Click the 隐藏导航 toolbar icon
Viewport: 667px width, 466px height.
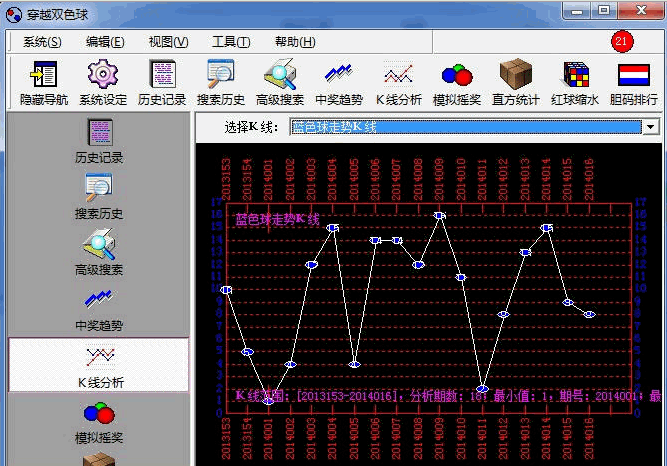(44, 83)
